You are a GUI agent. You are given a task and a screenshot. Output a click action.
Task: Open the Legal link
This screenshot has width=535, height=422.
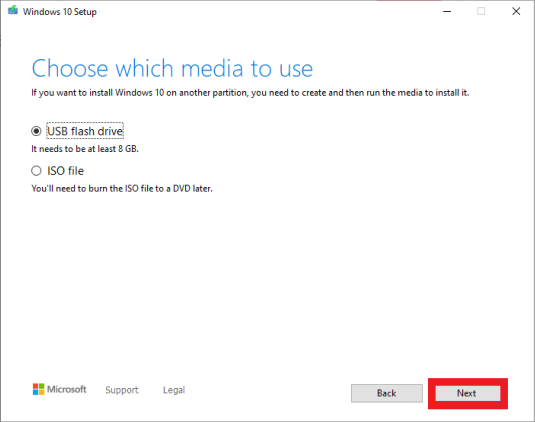pos(174,390)
